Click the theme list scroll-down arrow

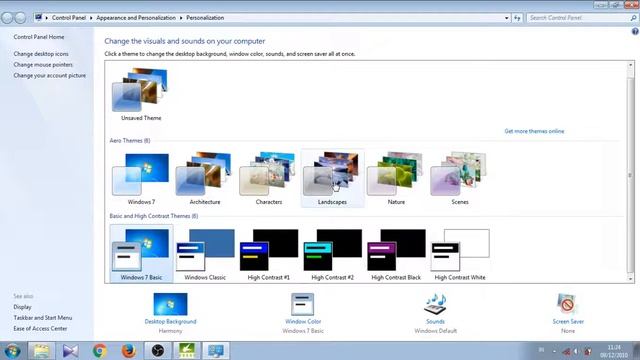630,279
